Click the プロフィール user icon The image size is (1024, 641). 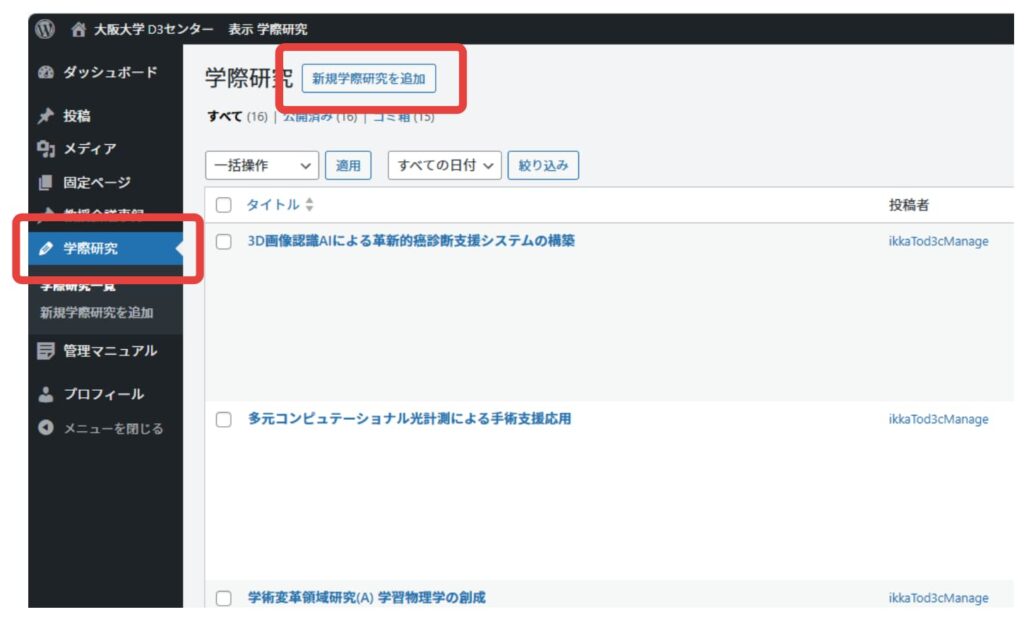[x=46, y=394]
